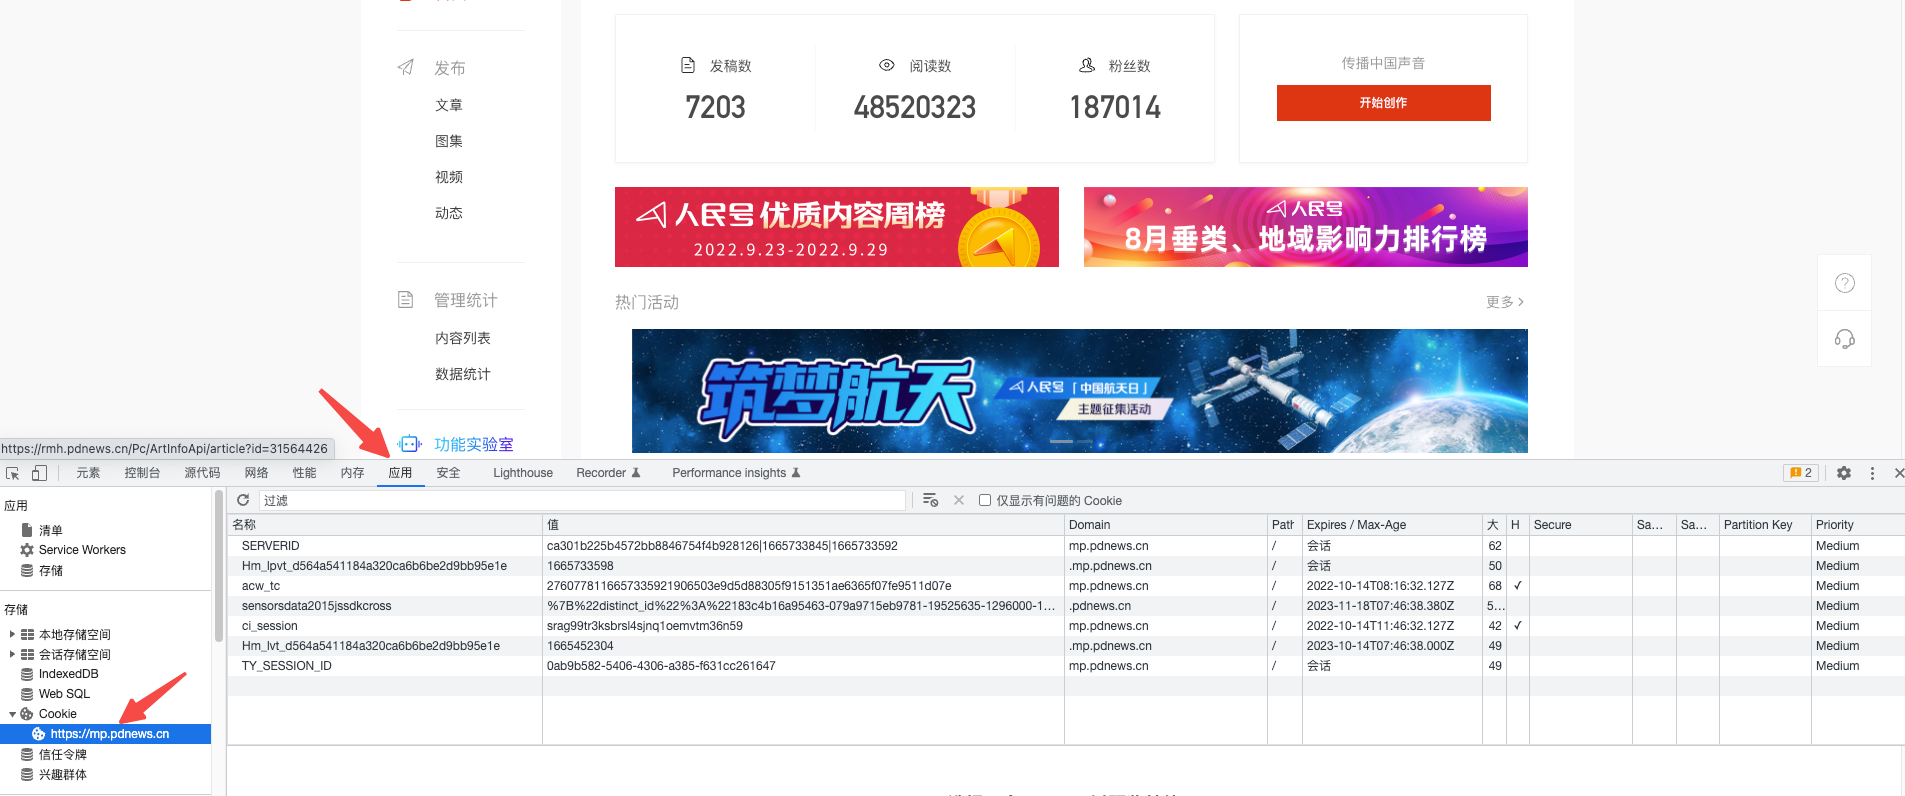Click the clear all cookies icon
This screenshot has height=796, width=1905.
click(x=930, y=500)
